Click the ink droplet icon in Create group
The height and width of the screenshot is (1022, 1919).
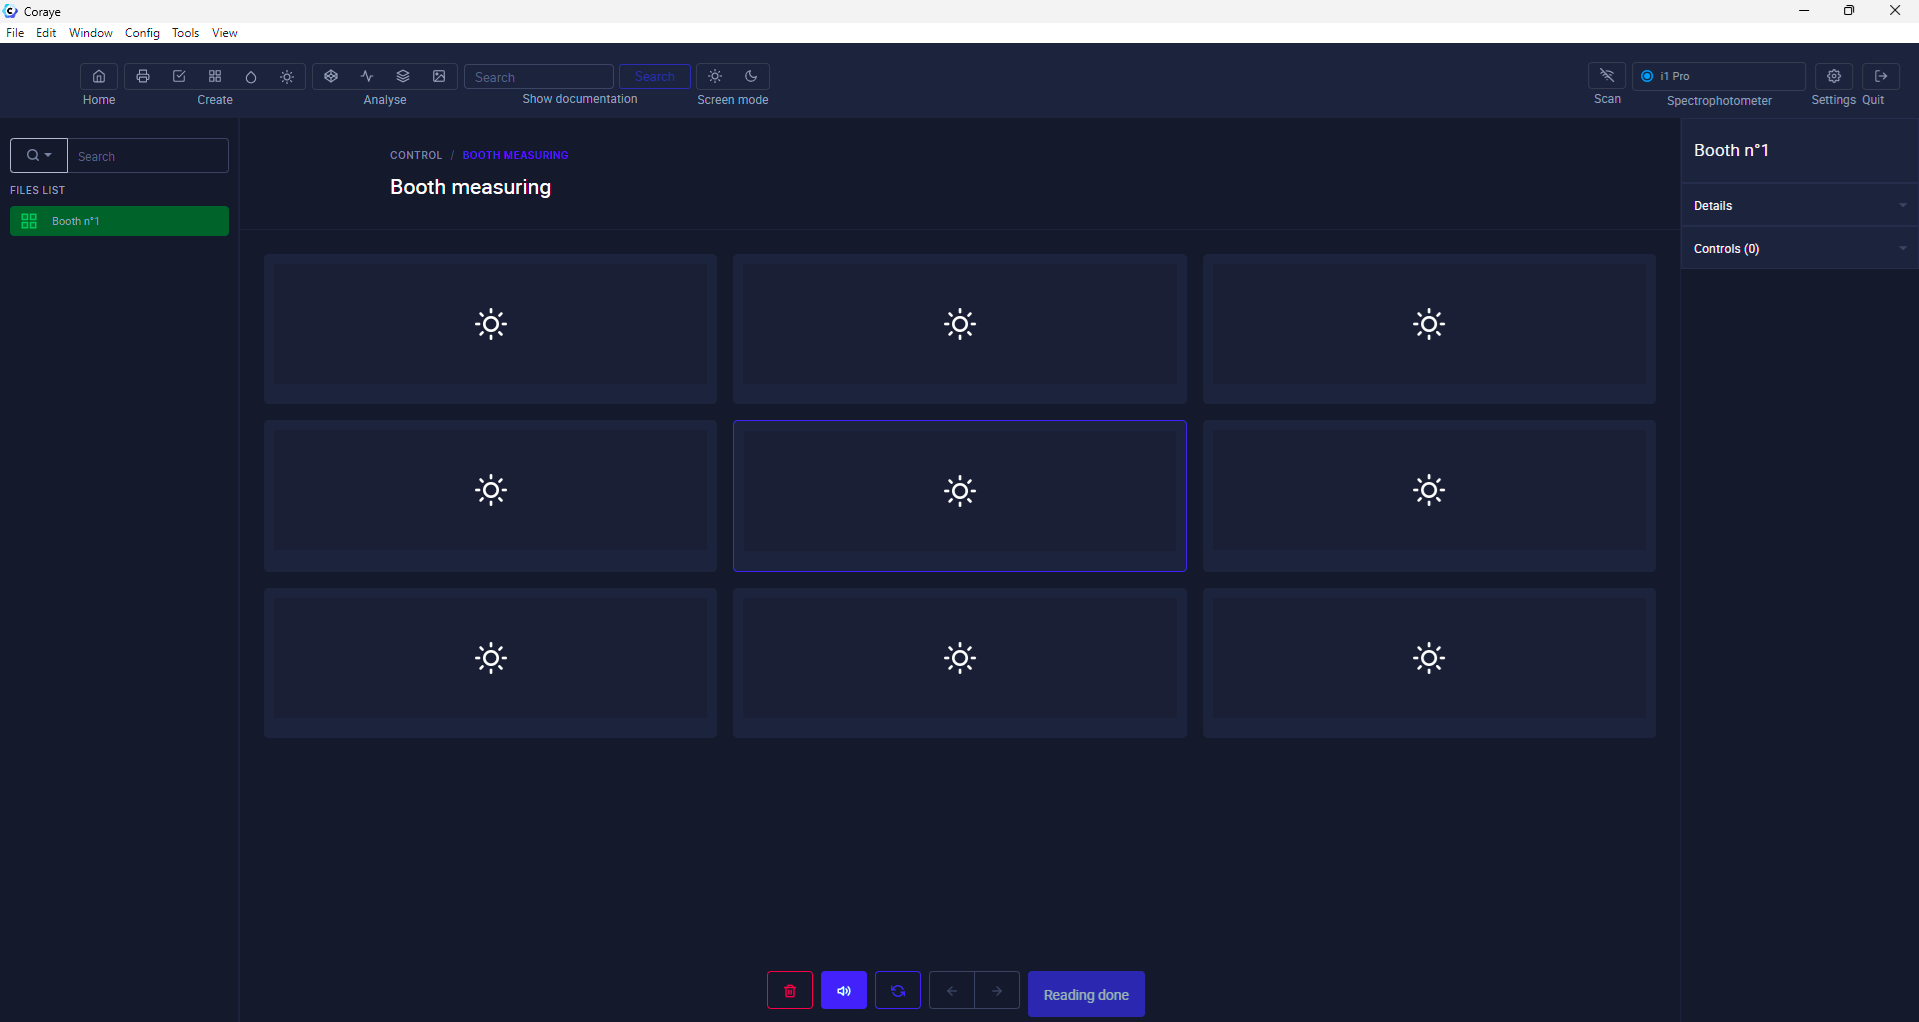pos(251,77)
